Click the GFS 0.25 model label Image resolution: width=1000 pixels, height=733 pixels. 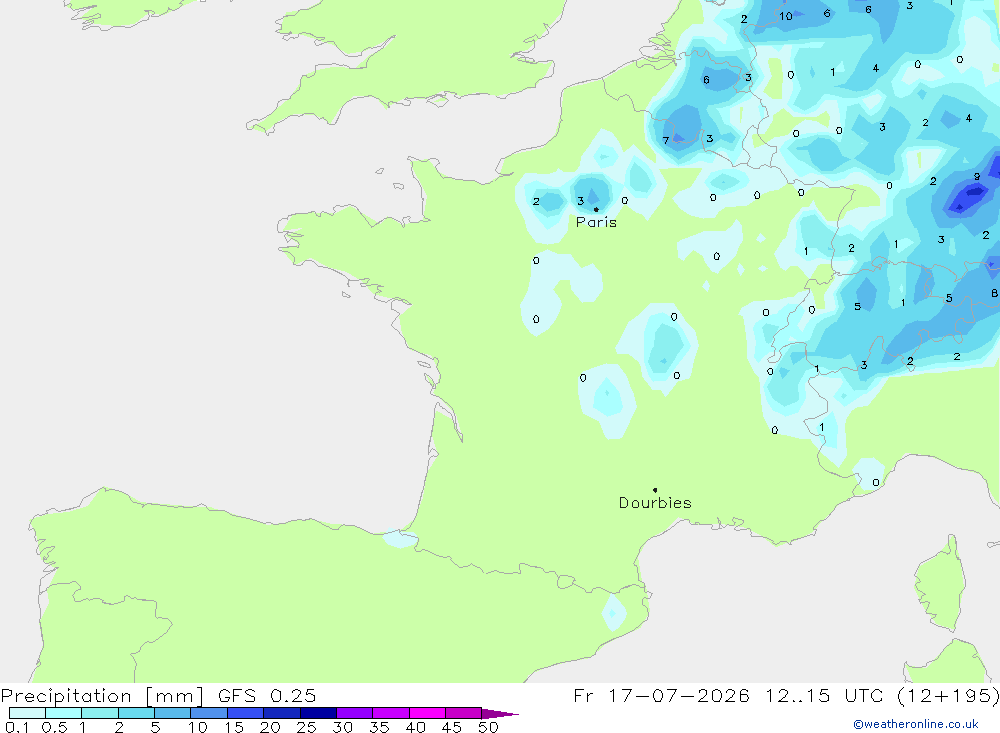[267, 695]
